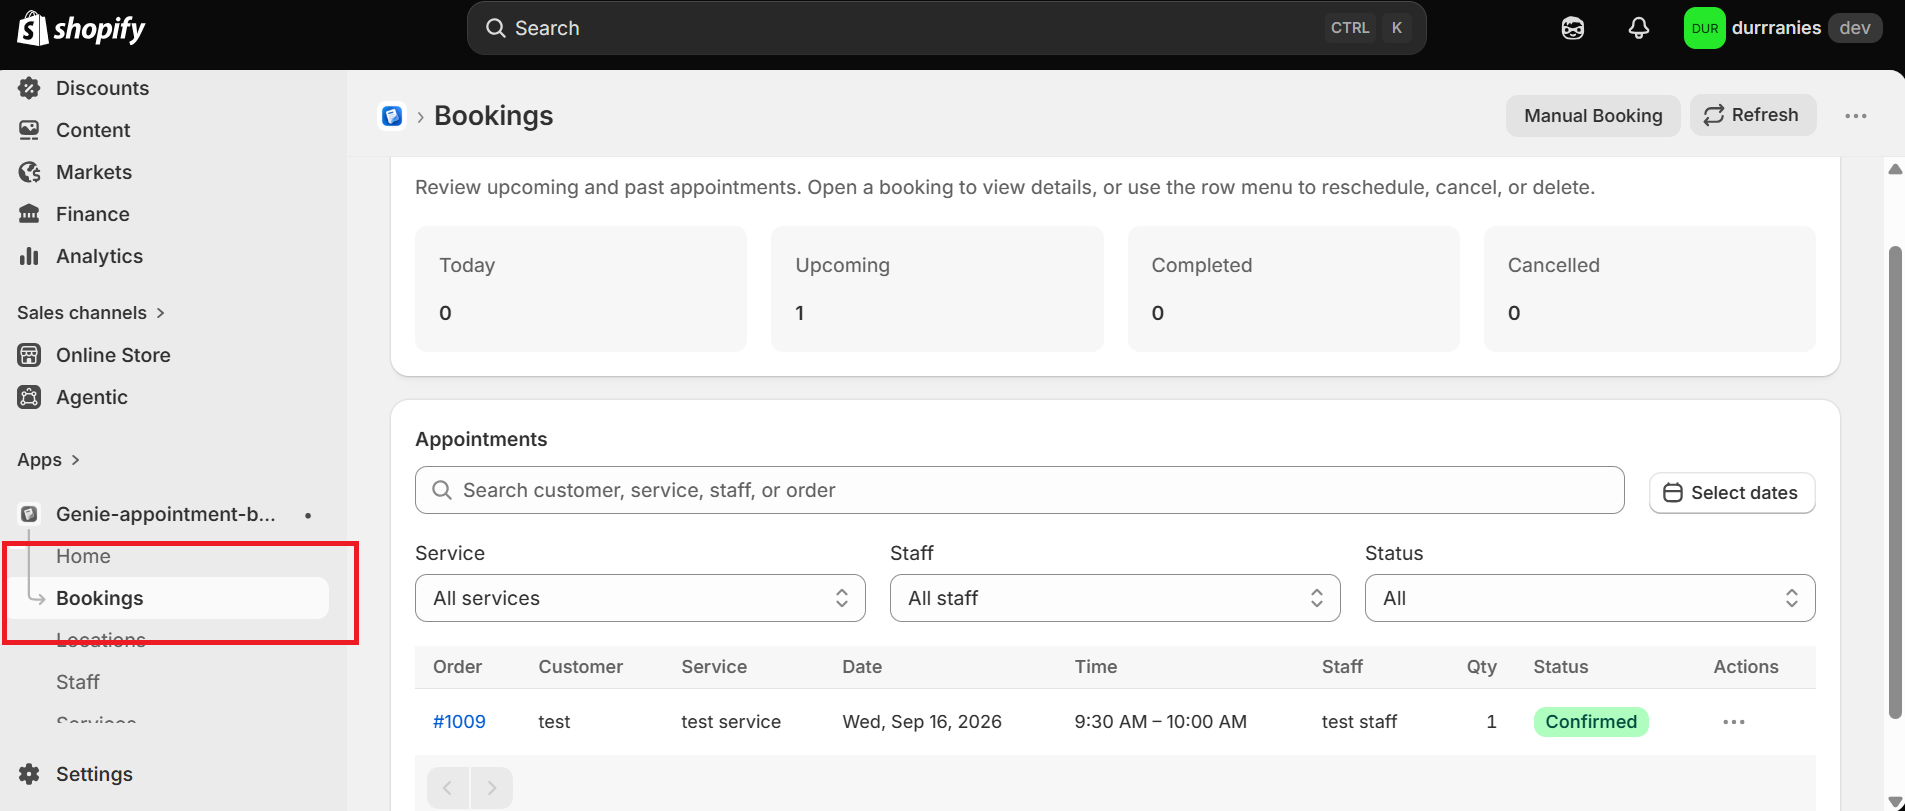Click the Today summary card
Screen dimensions: 1905x811
coord(581,289)
